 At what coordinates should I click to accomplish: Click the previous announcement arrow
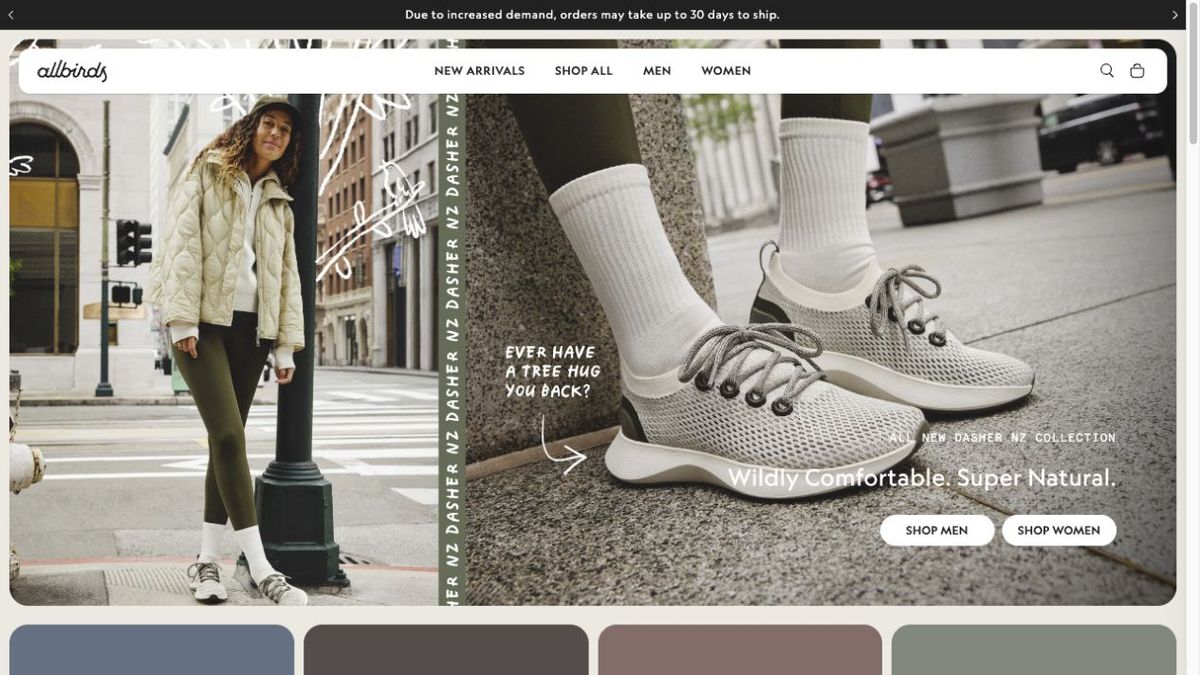11,15
